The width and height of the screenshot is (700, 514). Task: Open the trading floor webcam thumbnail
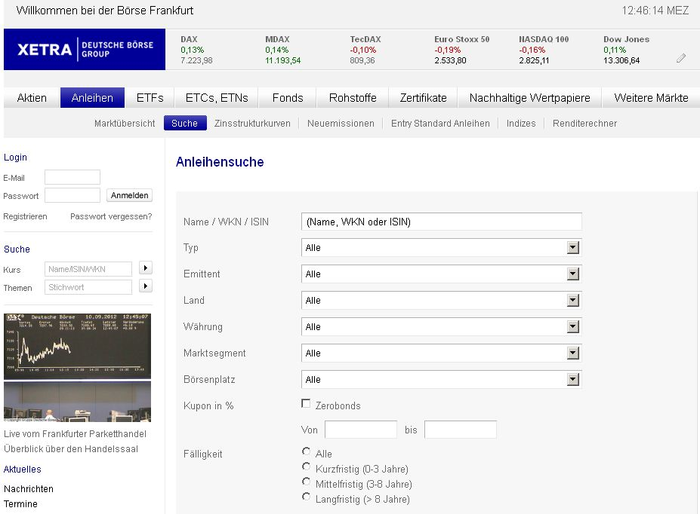click(x=77, y=401)
